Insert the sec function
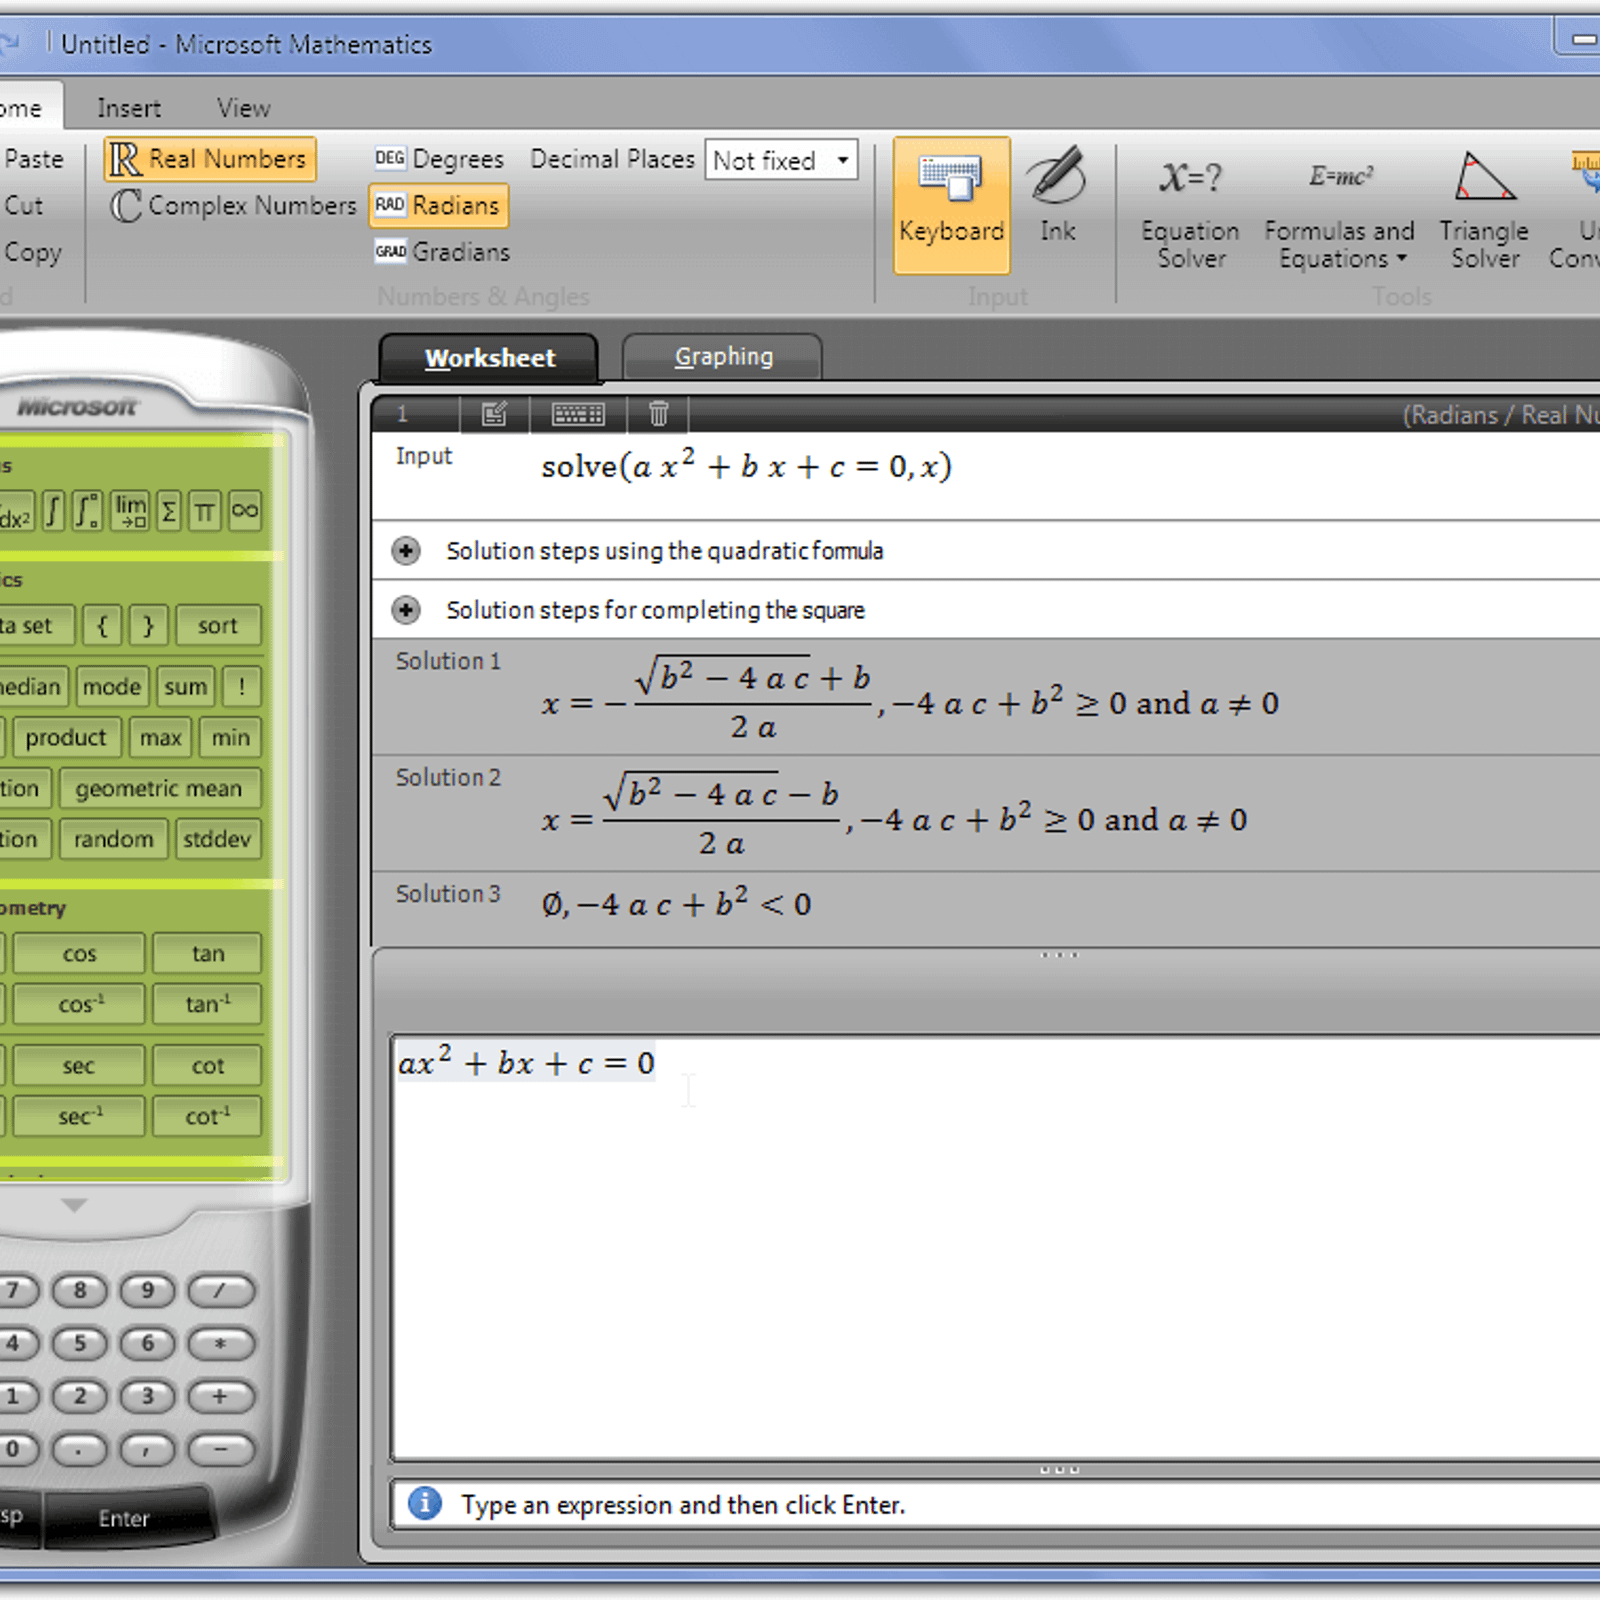Image resolution: width=1600 pixels, height=1600 pixels. [79, 1066]
